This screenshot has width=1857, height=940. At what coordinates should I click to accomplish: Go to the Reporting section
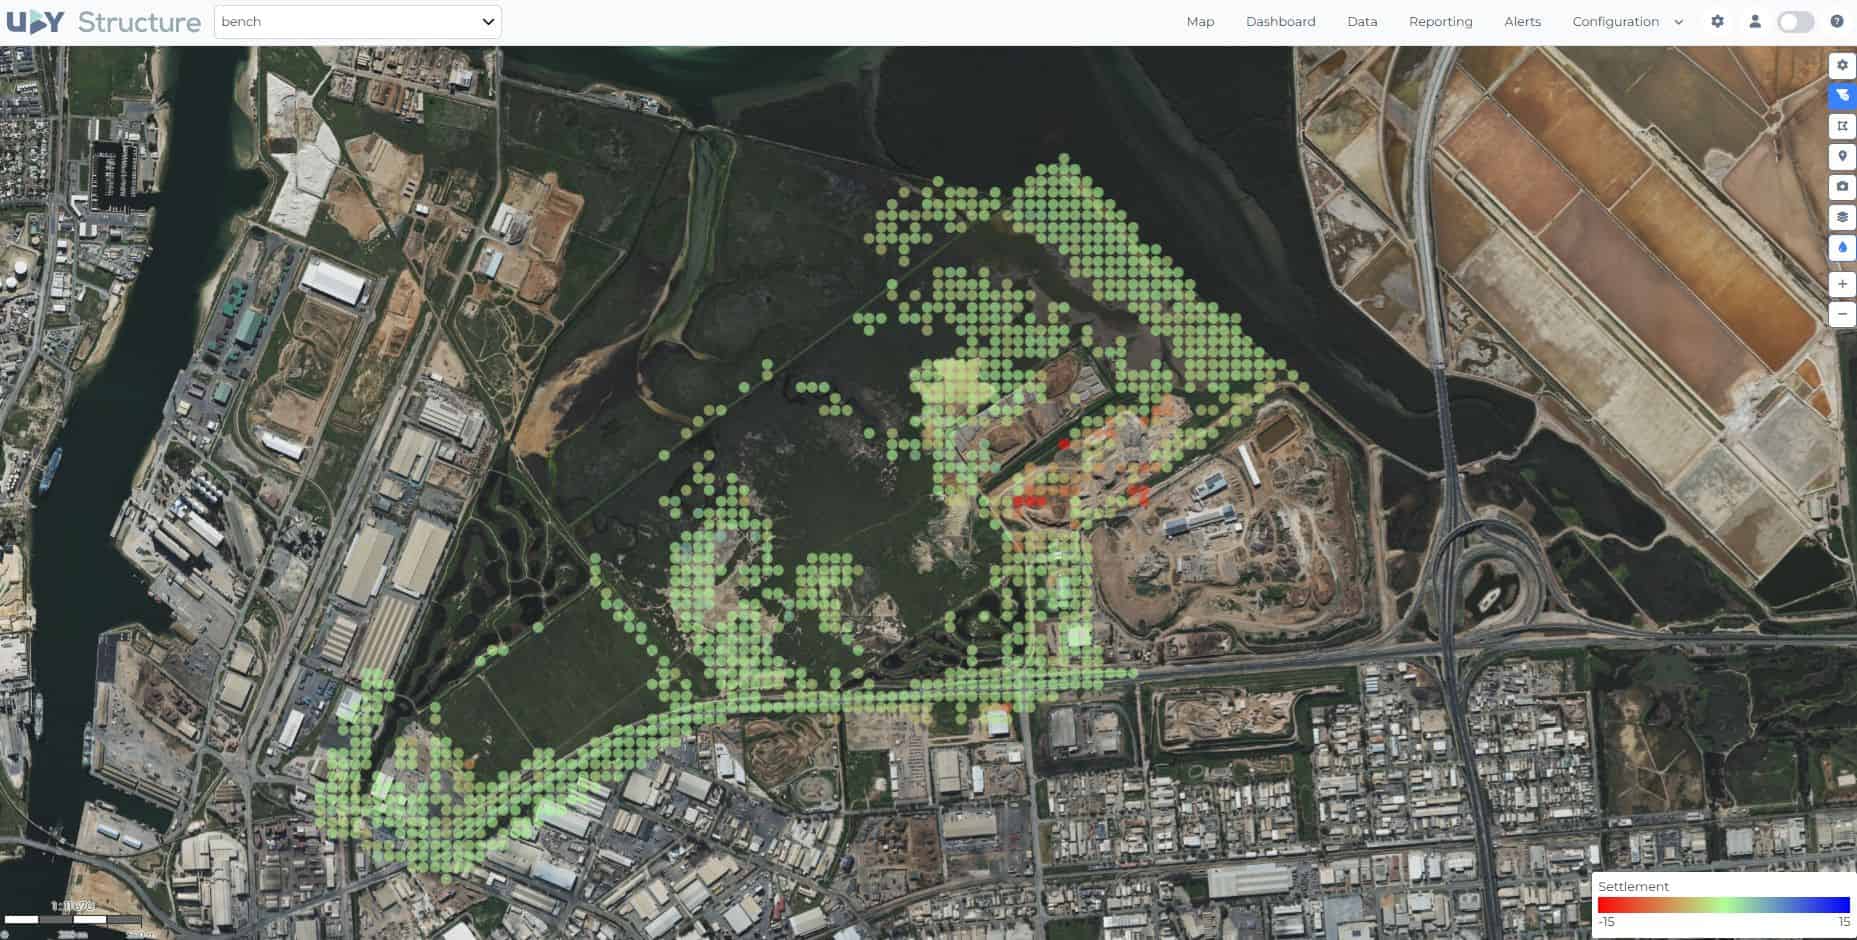point(1440,21)
